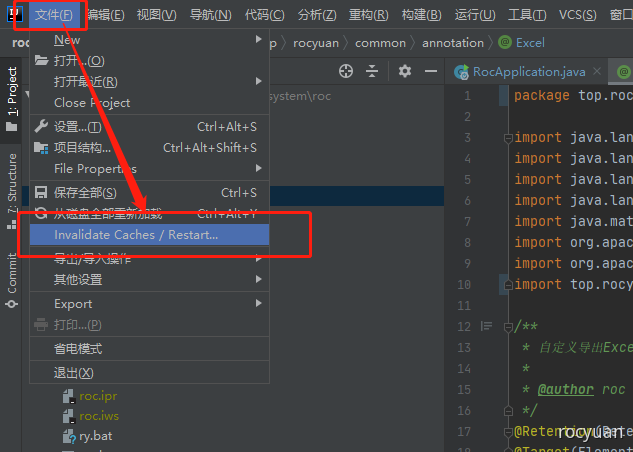Fold the doc comment at line 12
Image resolution: width=633 pixels, height=452 pixels.
[x=508, y=327]
